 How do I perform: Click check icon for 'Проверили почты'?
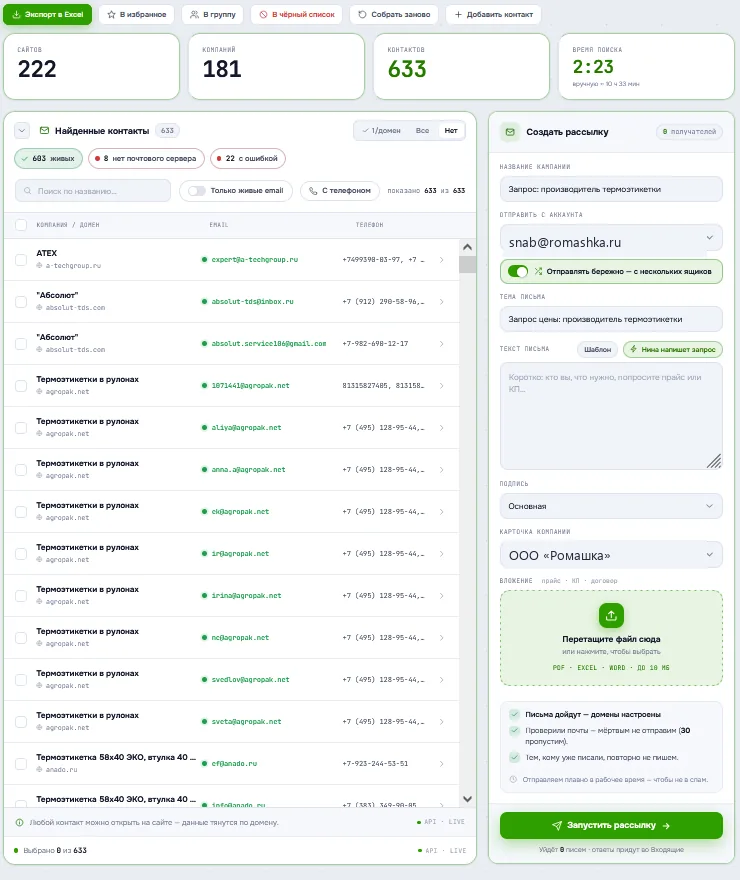coord(514,731)
